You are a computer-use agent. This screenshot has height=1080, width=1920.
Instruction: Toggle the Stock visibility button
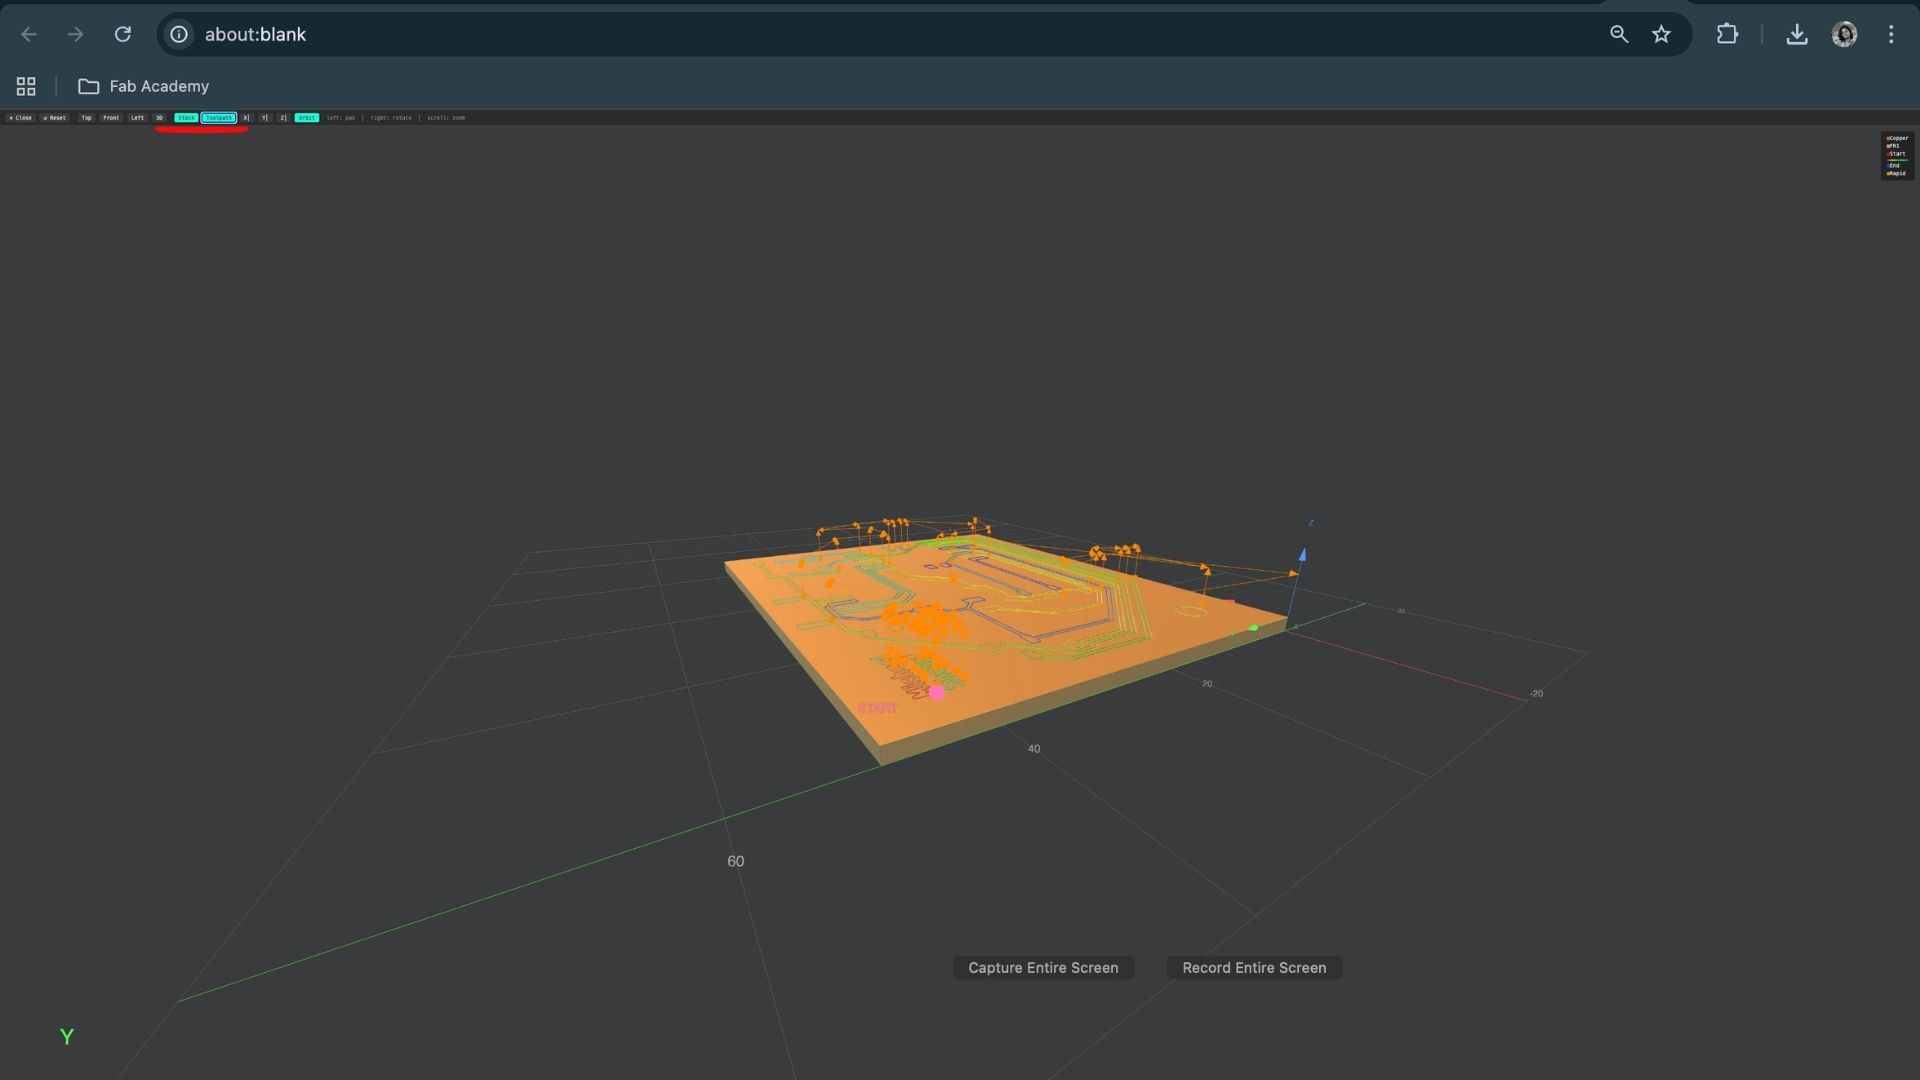[x=186, y=118]
